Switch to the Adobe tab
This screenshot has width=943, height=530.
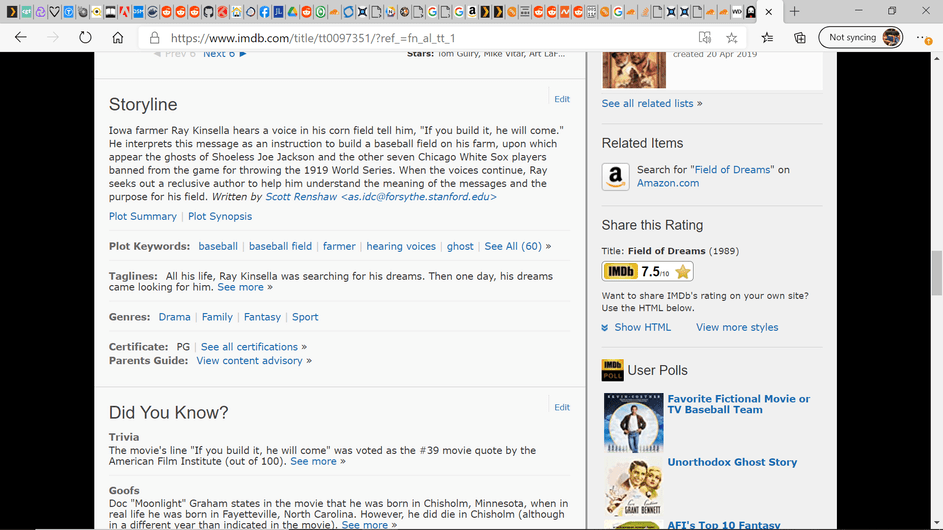click(124, 11)
